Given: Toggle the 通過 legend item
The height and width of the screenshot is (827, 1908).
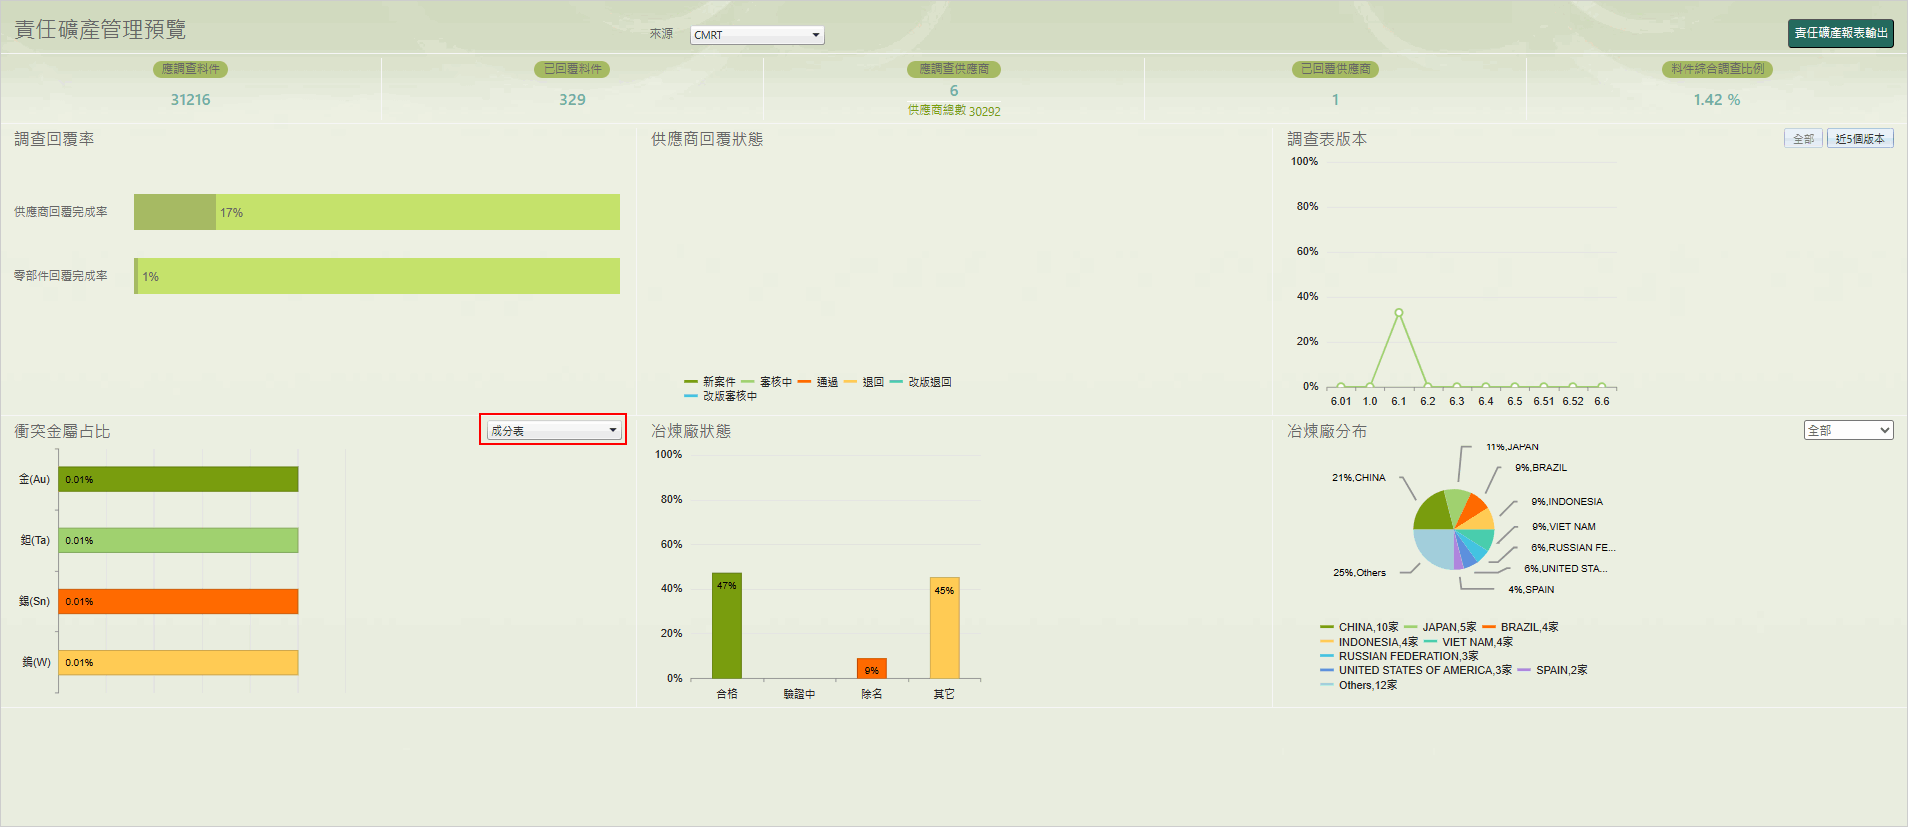Looking at the screenshot, I should click(x=818, y=382).
